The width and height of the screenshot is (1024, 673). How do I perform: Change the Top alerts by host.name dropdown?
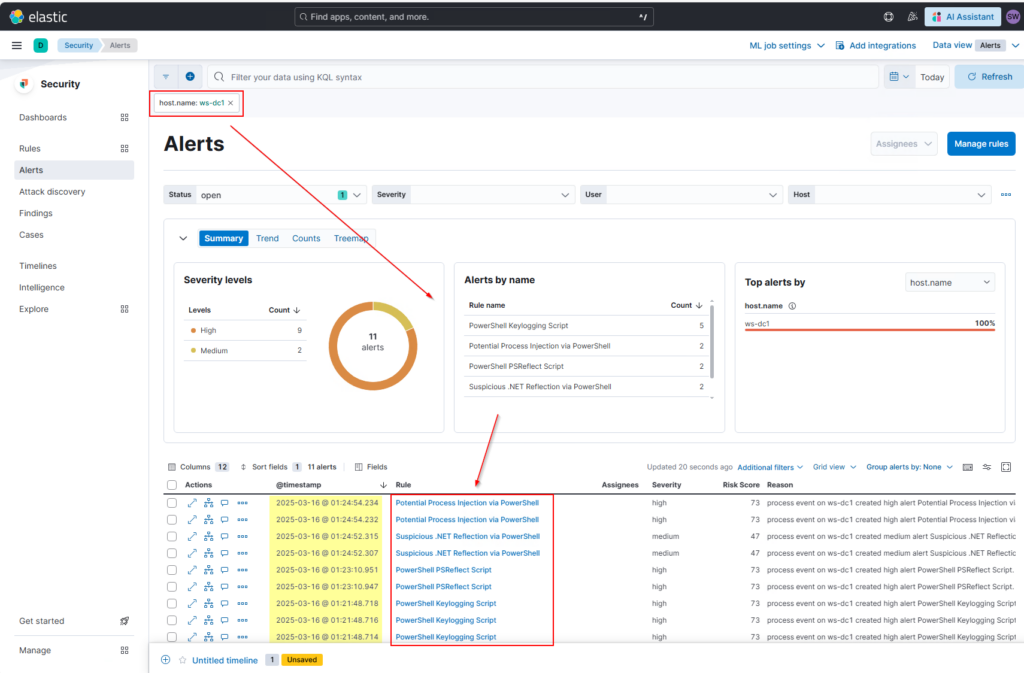click(950, 283)
